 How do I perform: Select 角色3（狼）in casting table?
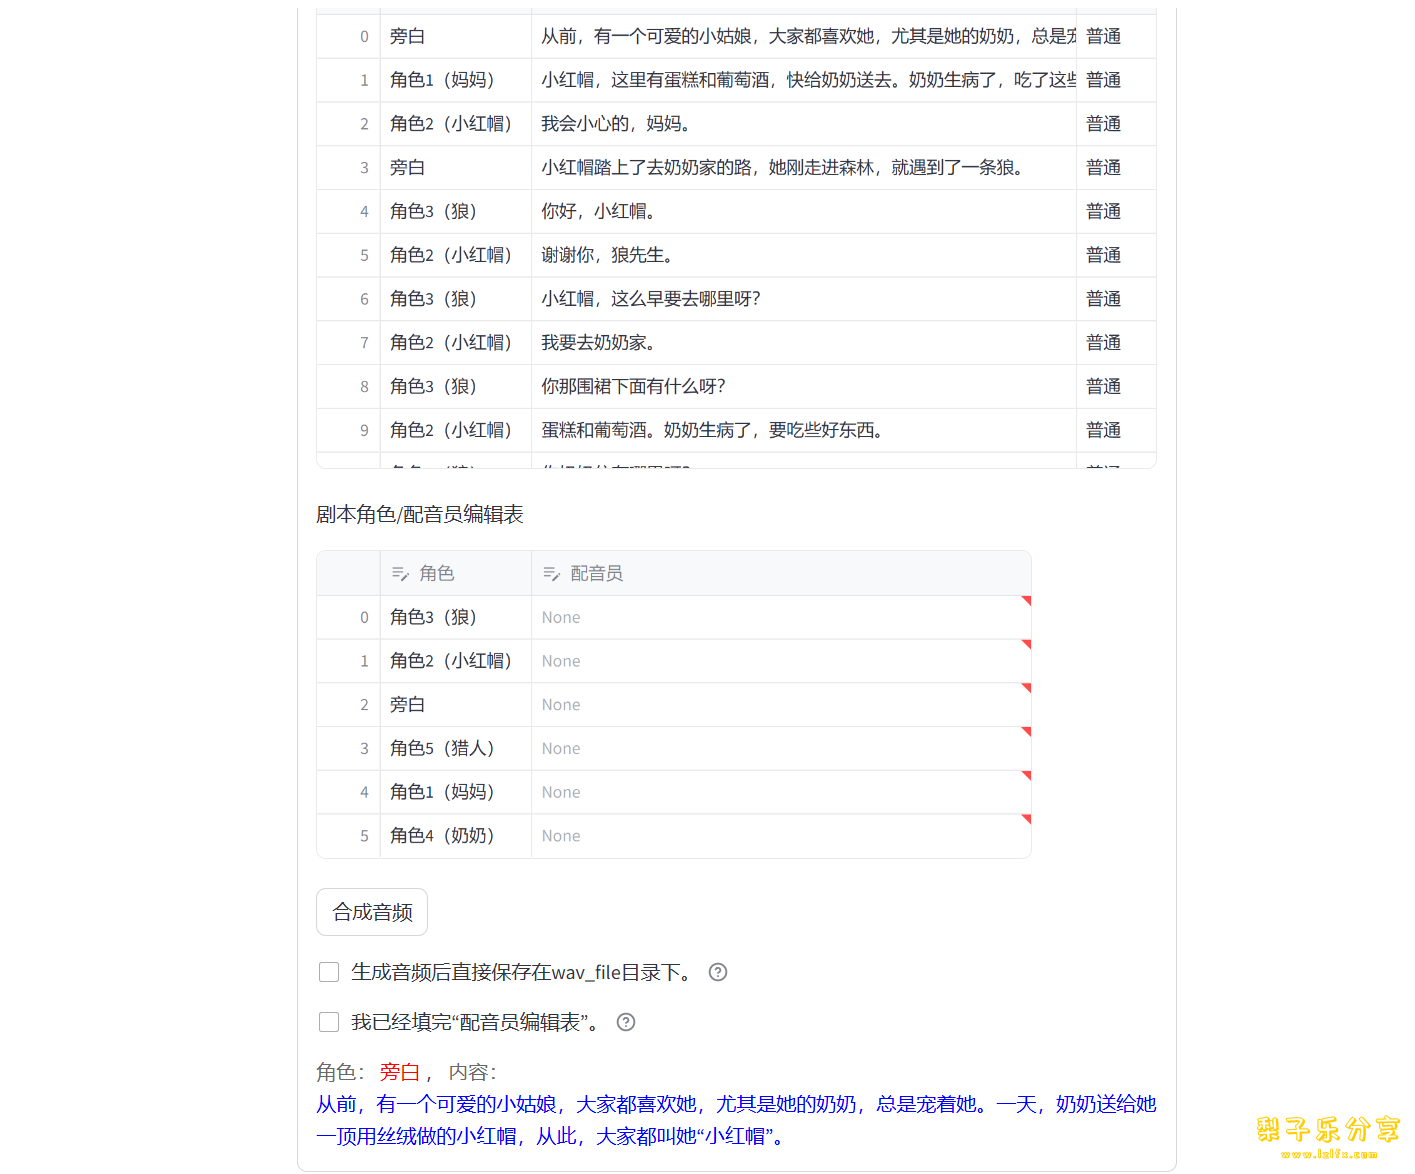pos(455,618)
